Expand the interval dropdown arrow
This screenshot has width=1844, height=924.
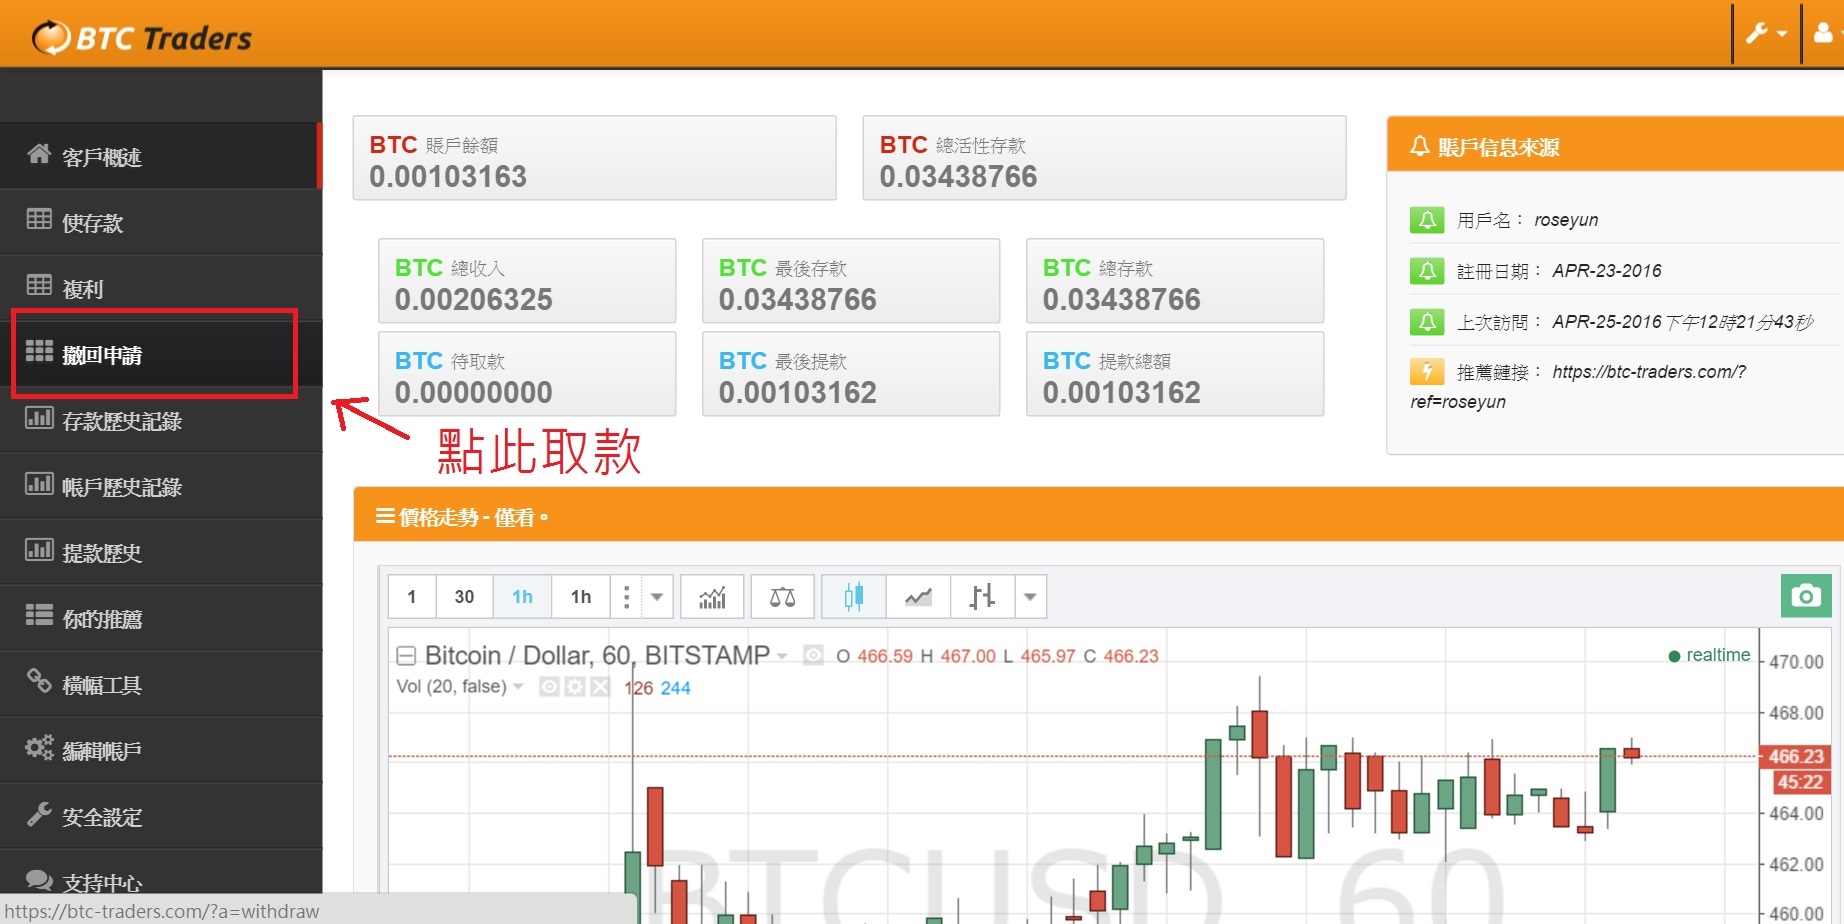pyautogui.click(x=657, y=597)
